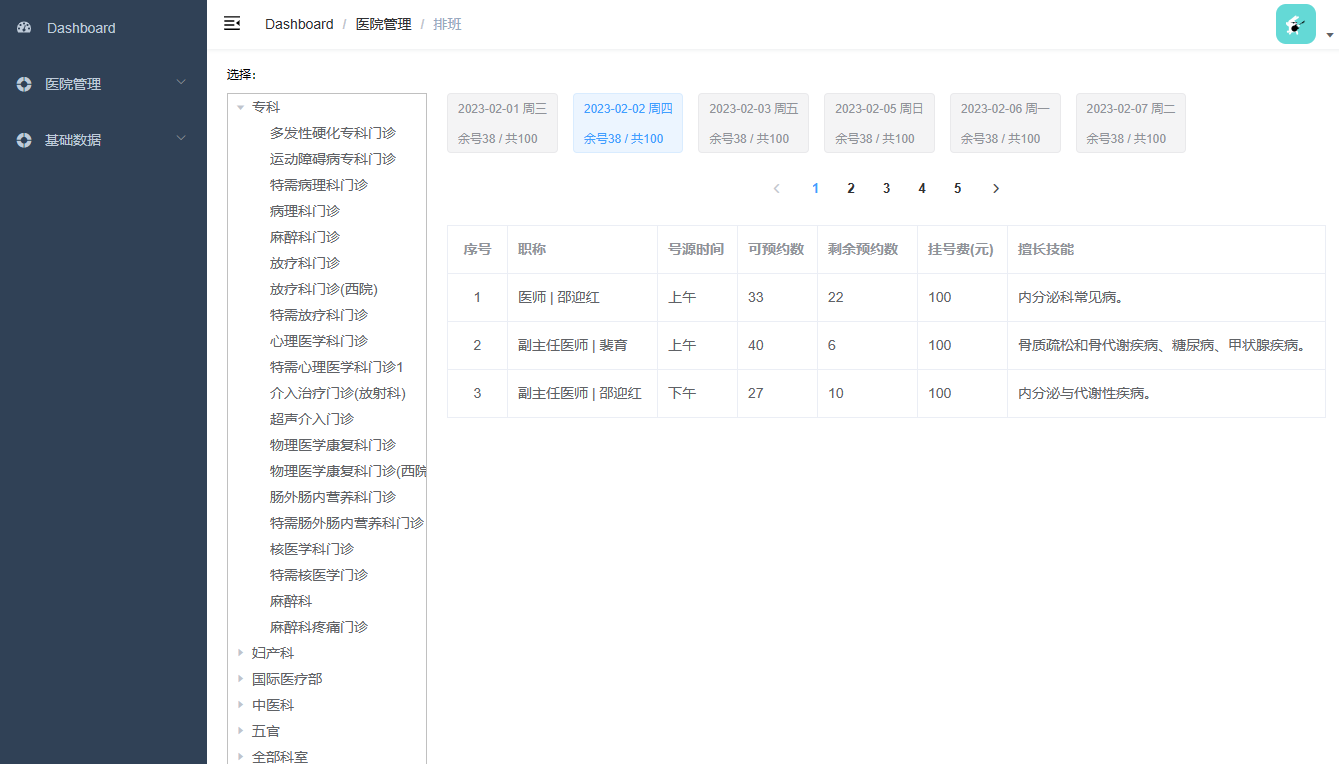This screenshot has width=1339, height=764.
Task: Click skill text 内分泌科常见病。
Action: tap(1074, 297)
